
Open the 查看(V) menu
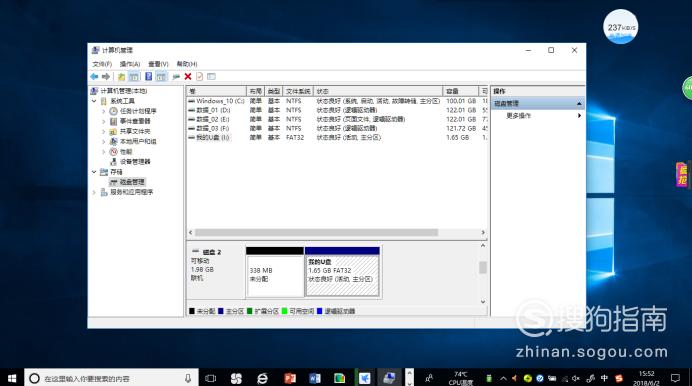coord(158,64)
